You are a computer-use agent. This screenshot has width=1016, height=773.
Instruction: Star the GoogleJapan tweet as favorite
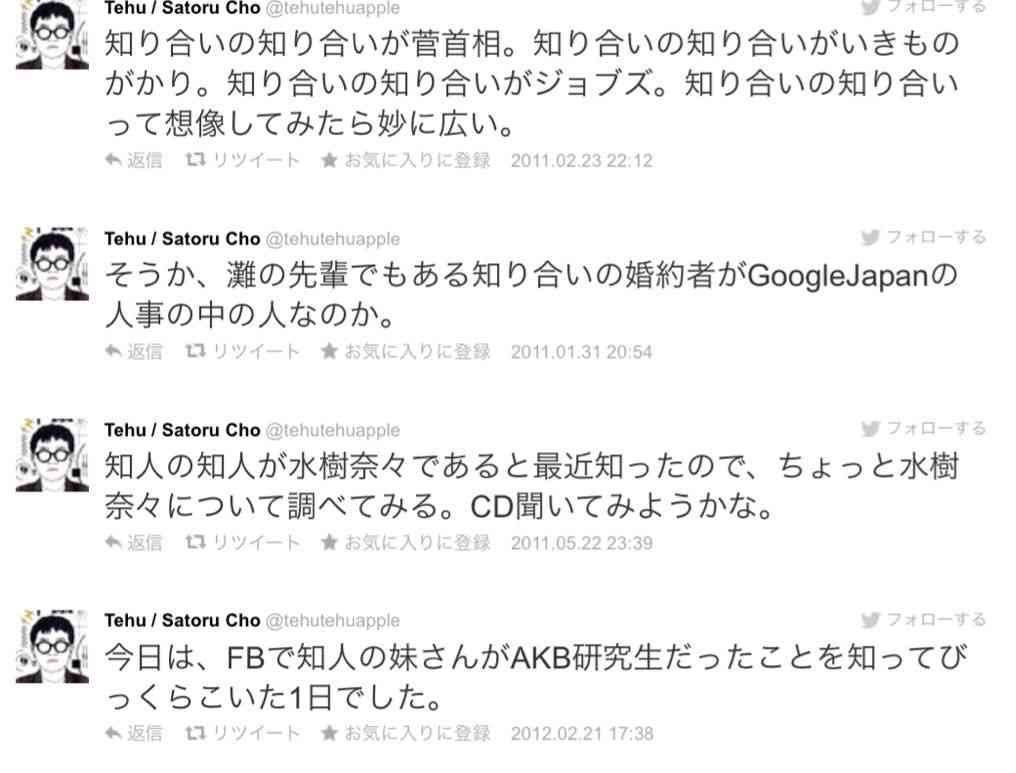[x=406, y=351]
